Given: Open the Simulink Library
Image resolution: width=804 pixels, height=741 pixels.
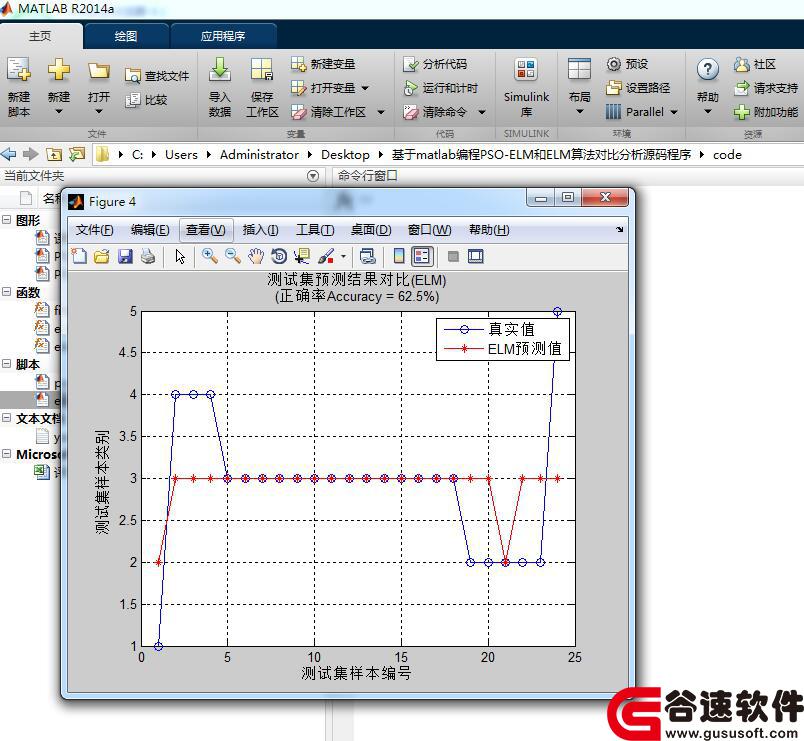Looking at the screenshot, I should (526, 86).
